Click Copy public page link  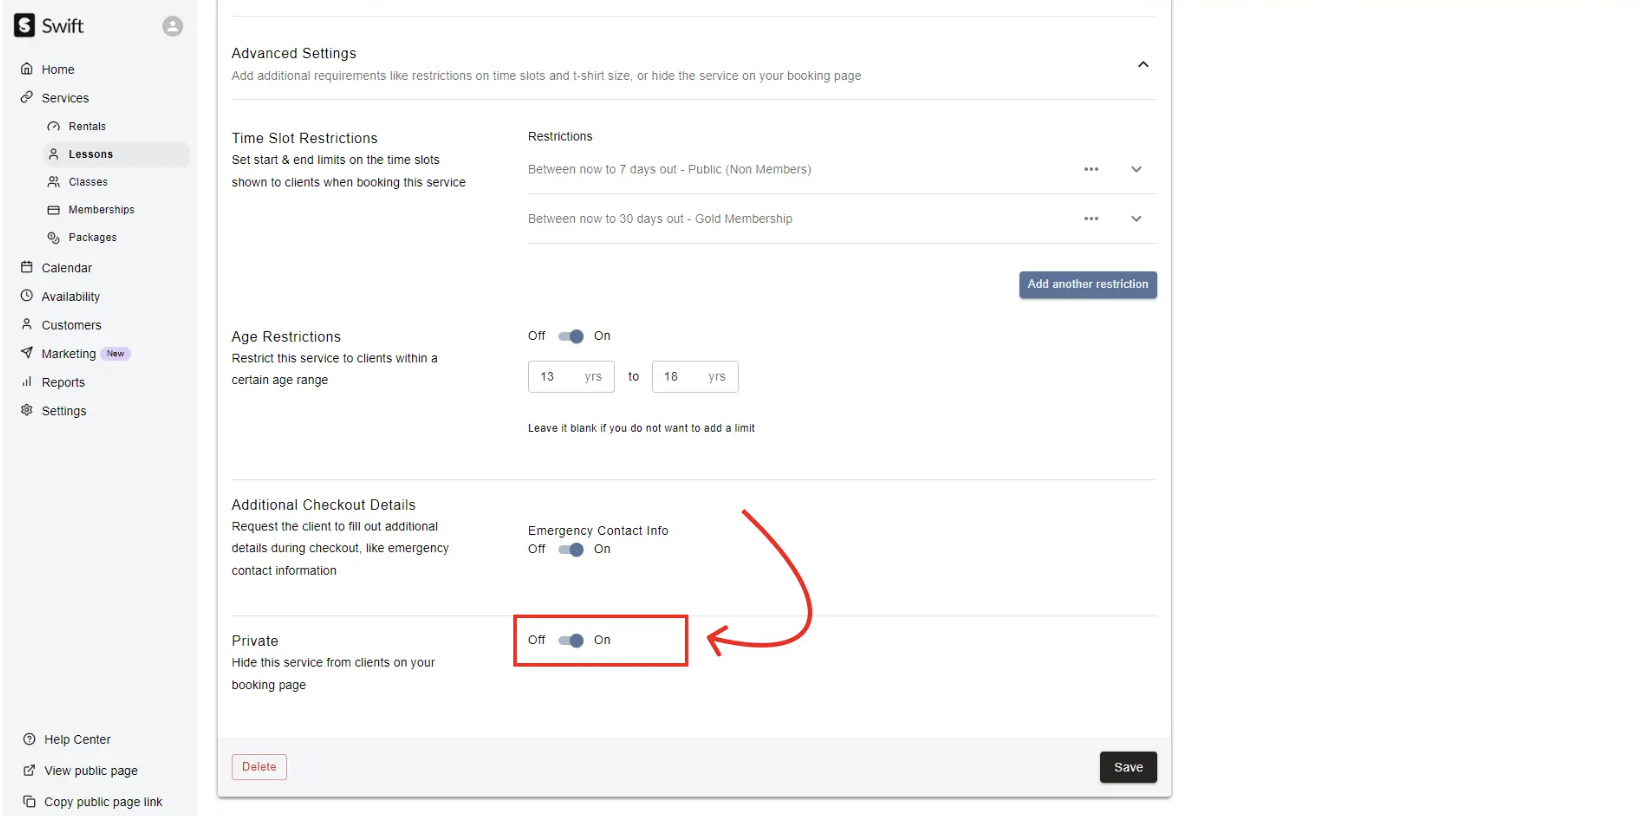click(x=103, y=802)
